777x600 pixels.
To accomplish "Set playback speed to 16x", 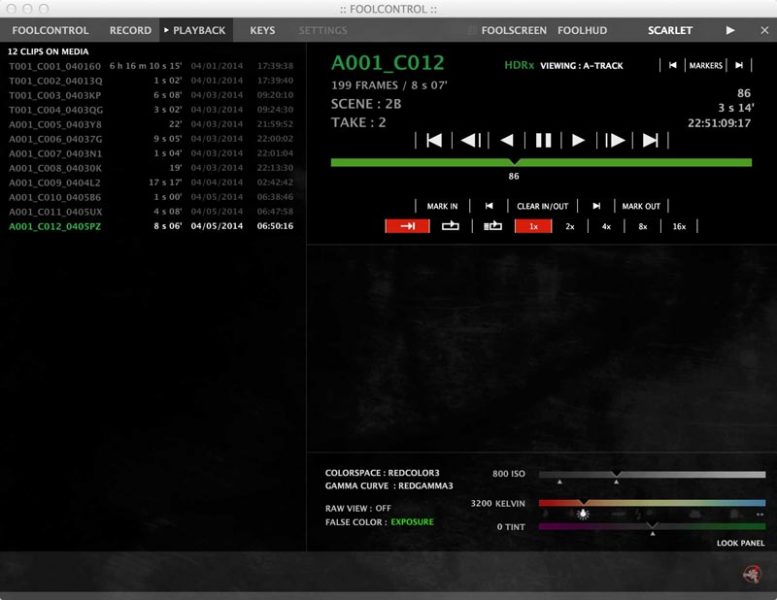I will (x=679, y=226).
